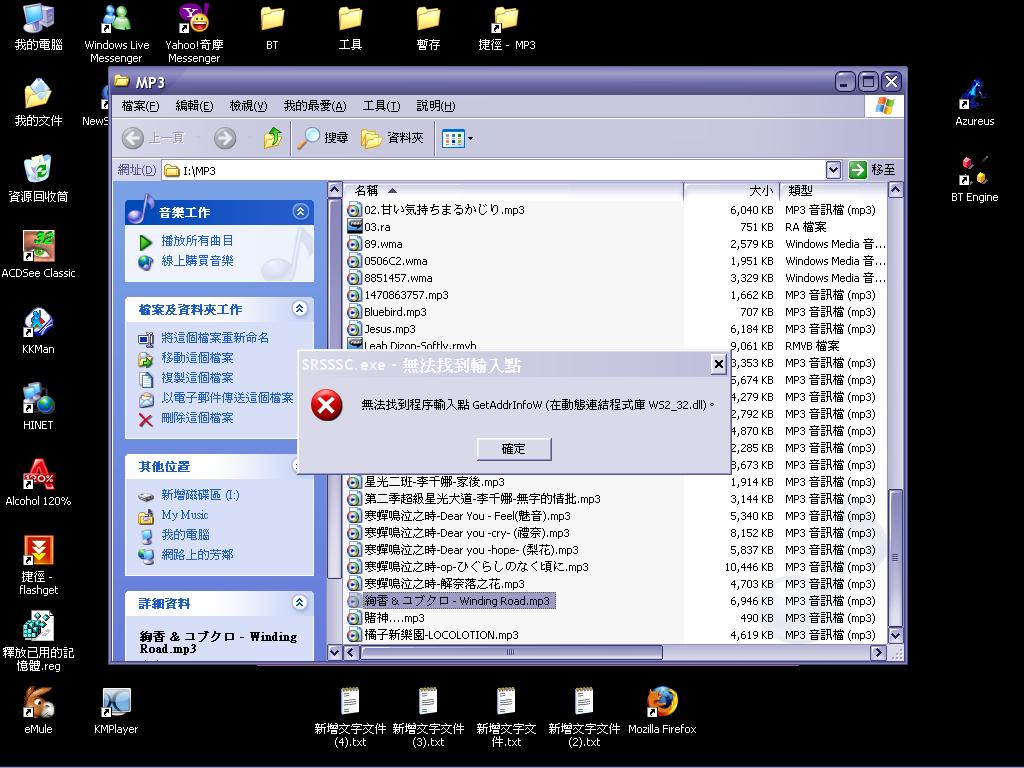This screenshot has height=768, width=1024.
Task: Sort by 名稱 column header
Action: click(x=513, y=191)
